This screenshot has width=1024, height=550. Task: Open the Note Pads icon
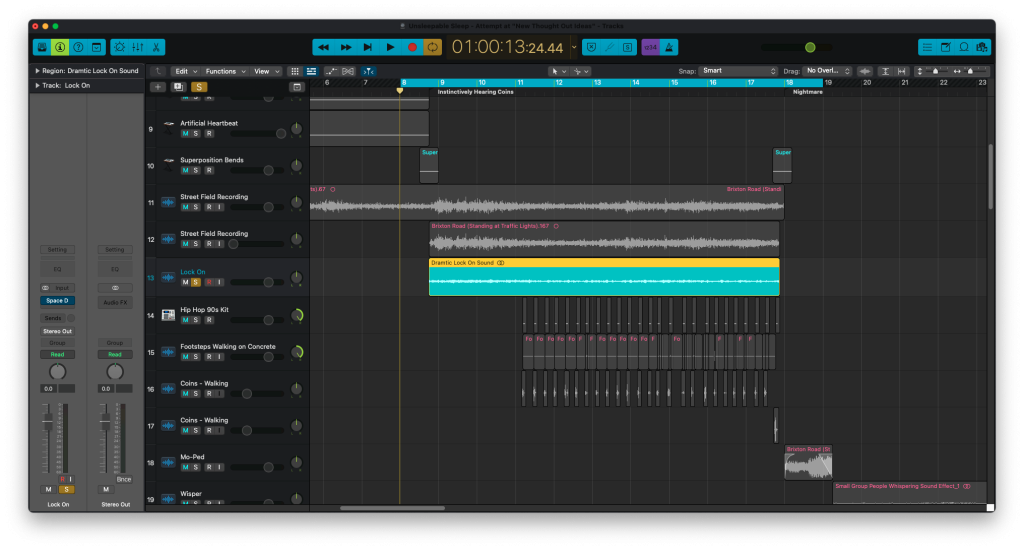[946, 47]
